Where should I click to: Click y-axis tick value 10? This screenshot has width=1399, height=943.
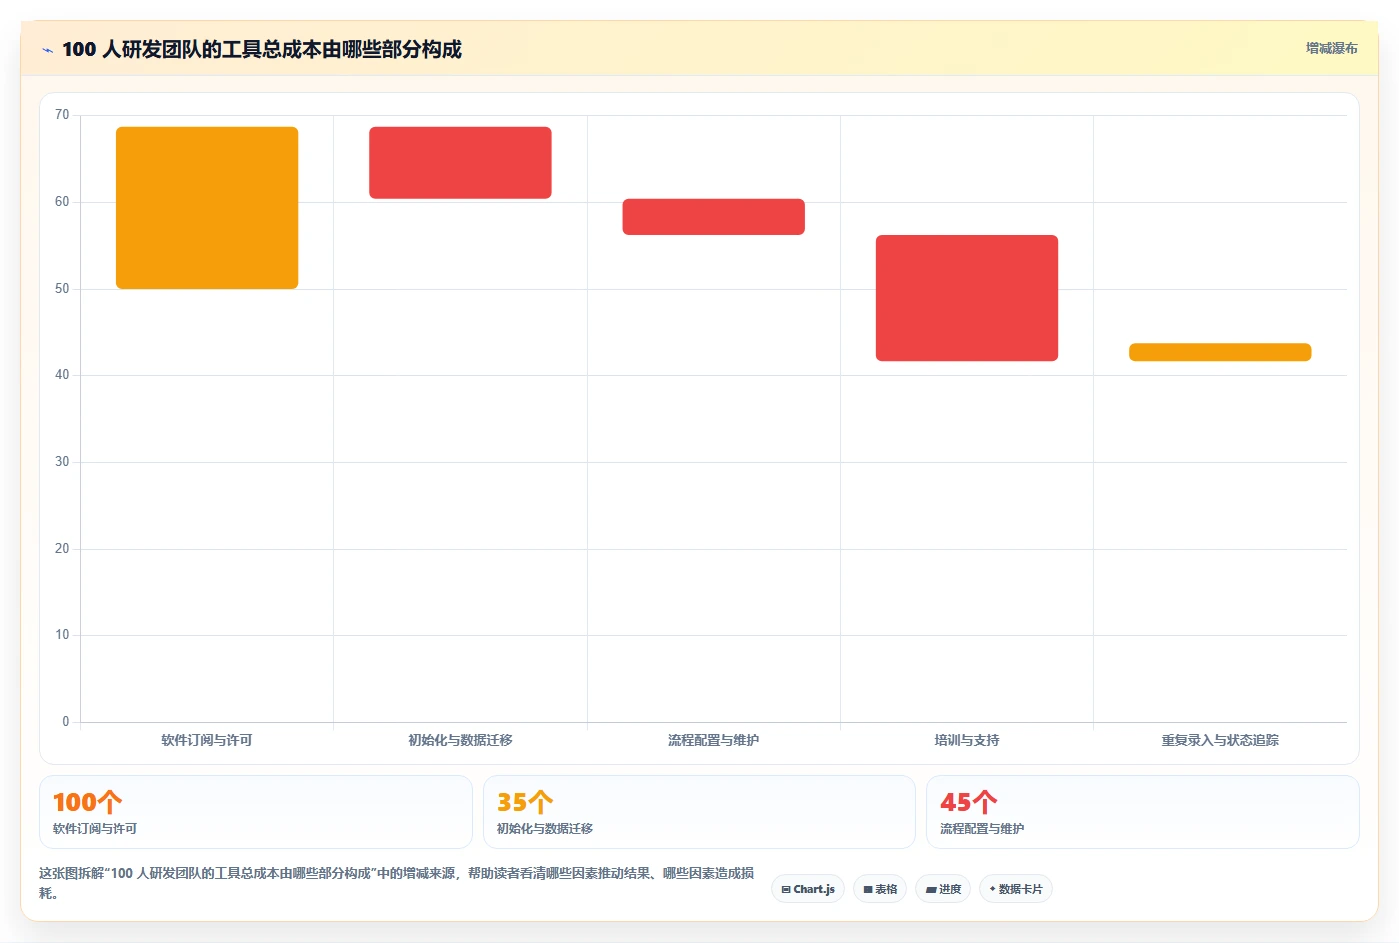[x=62, y=635]
